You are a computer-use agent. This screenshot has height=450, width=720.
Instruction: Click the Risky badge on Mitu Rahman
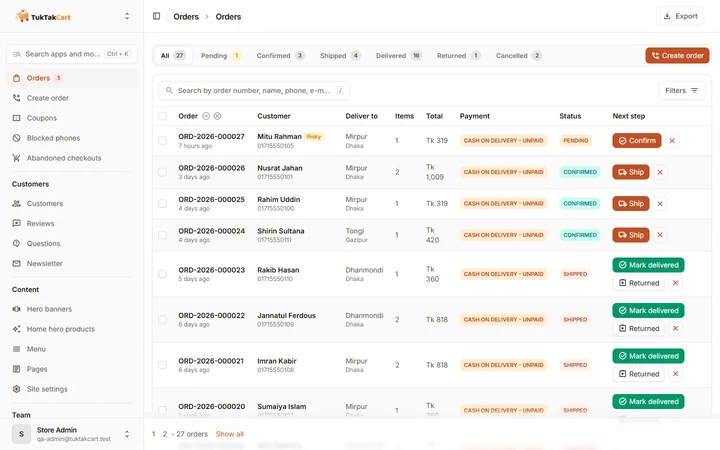[314, 136]
